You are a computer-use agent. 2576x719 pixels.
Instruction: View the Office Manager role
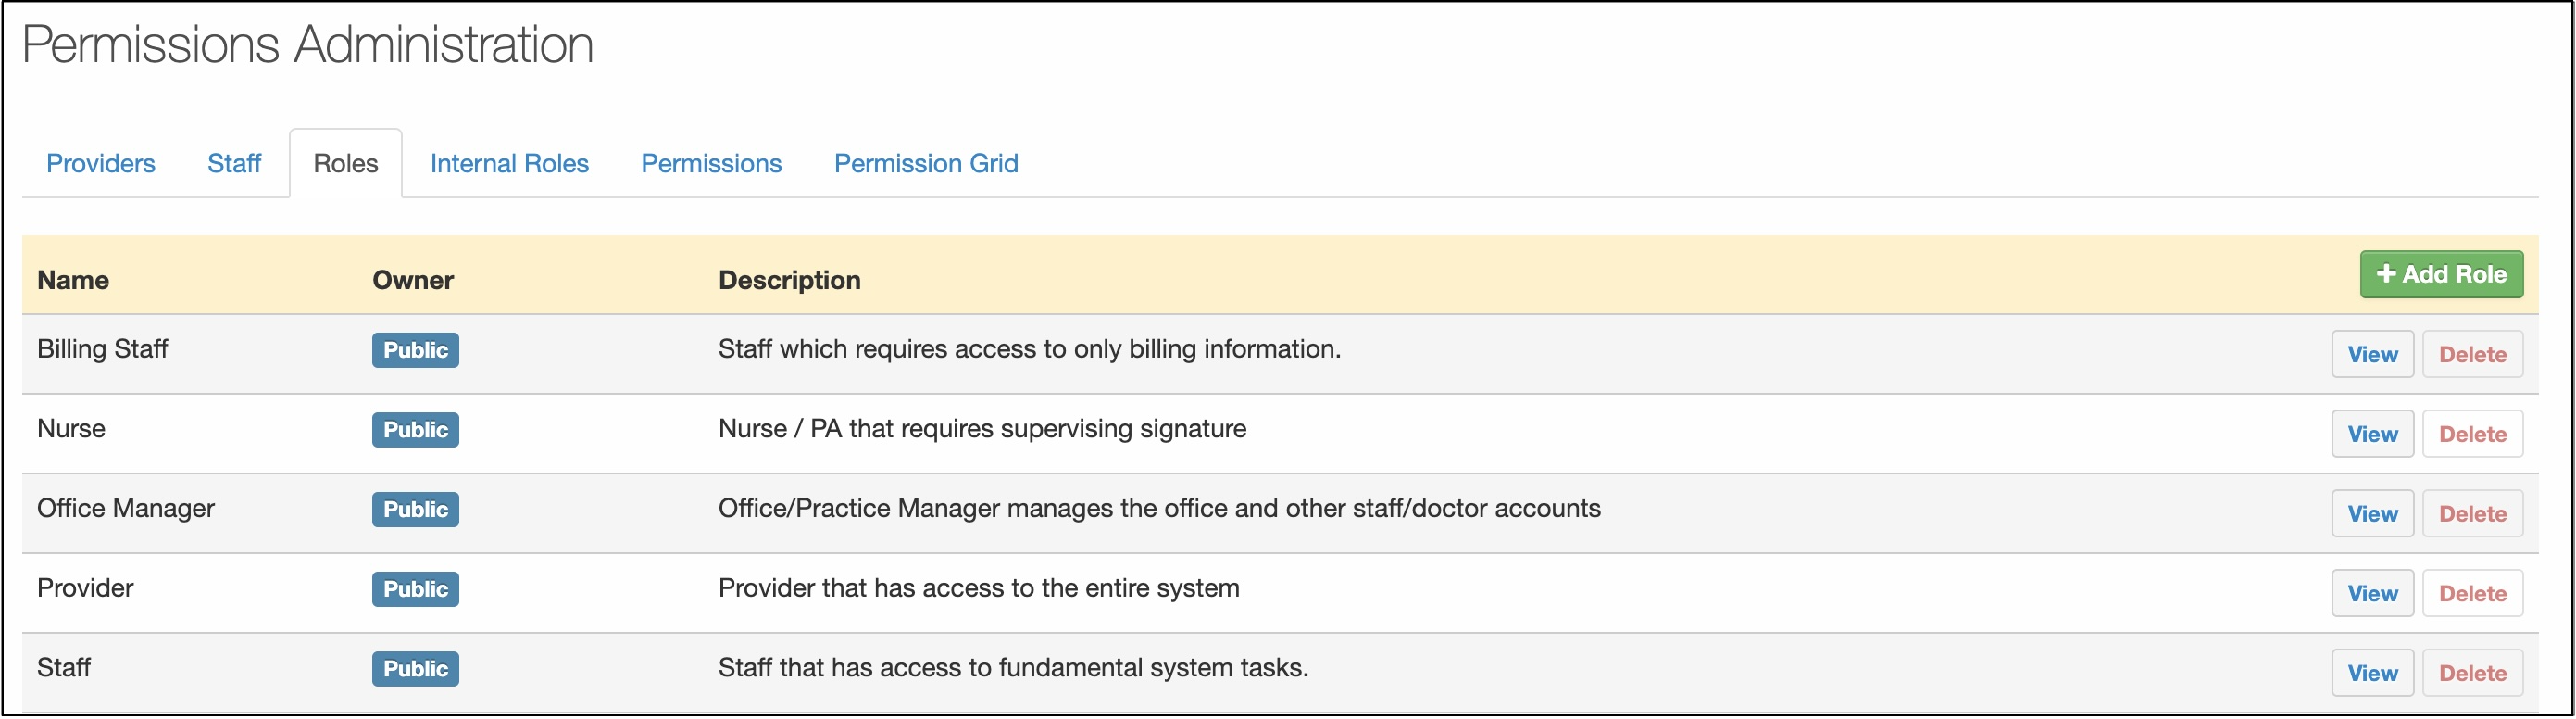point(2371,514)
